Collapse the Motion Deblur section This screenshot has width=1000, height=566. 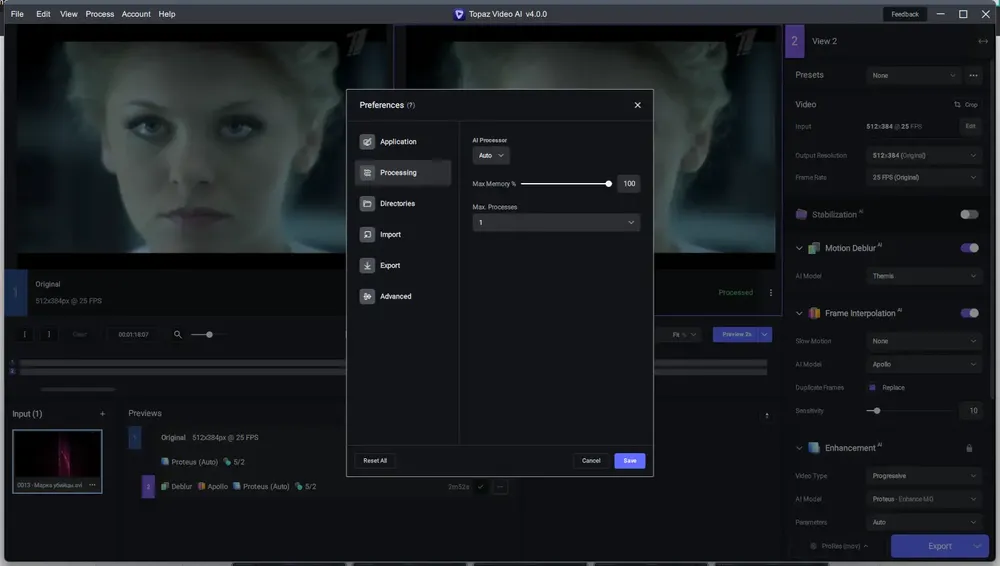(799, 248)
